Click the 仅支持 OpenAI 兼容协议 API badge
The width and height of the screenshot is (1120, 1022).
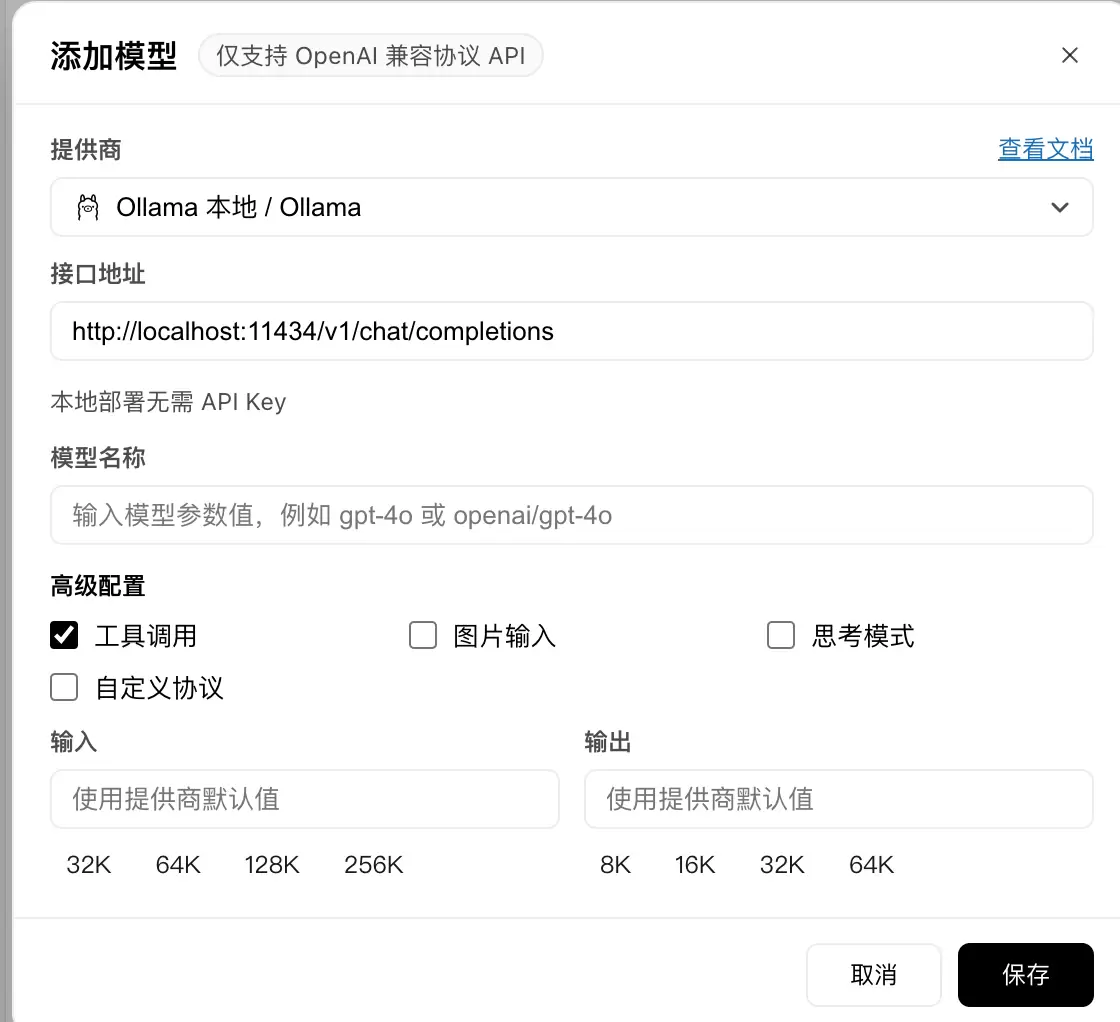tap(371, 56)
